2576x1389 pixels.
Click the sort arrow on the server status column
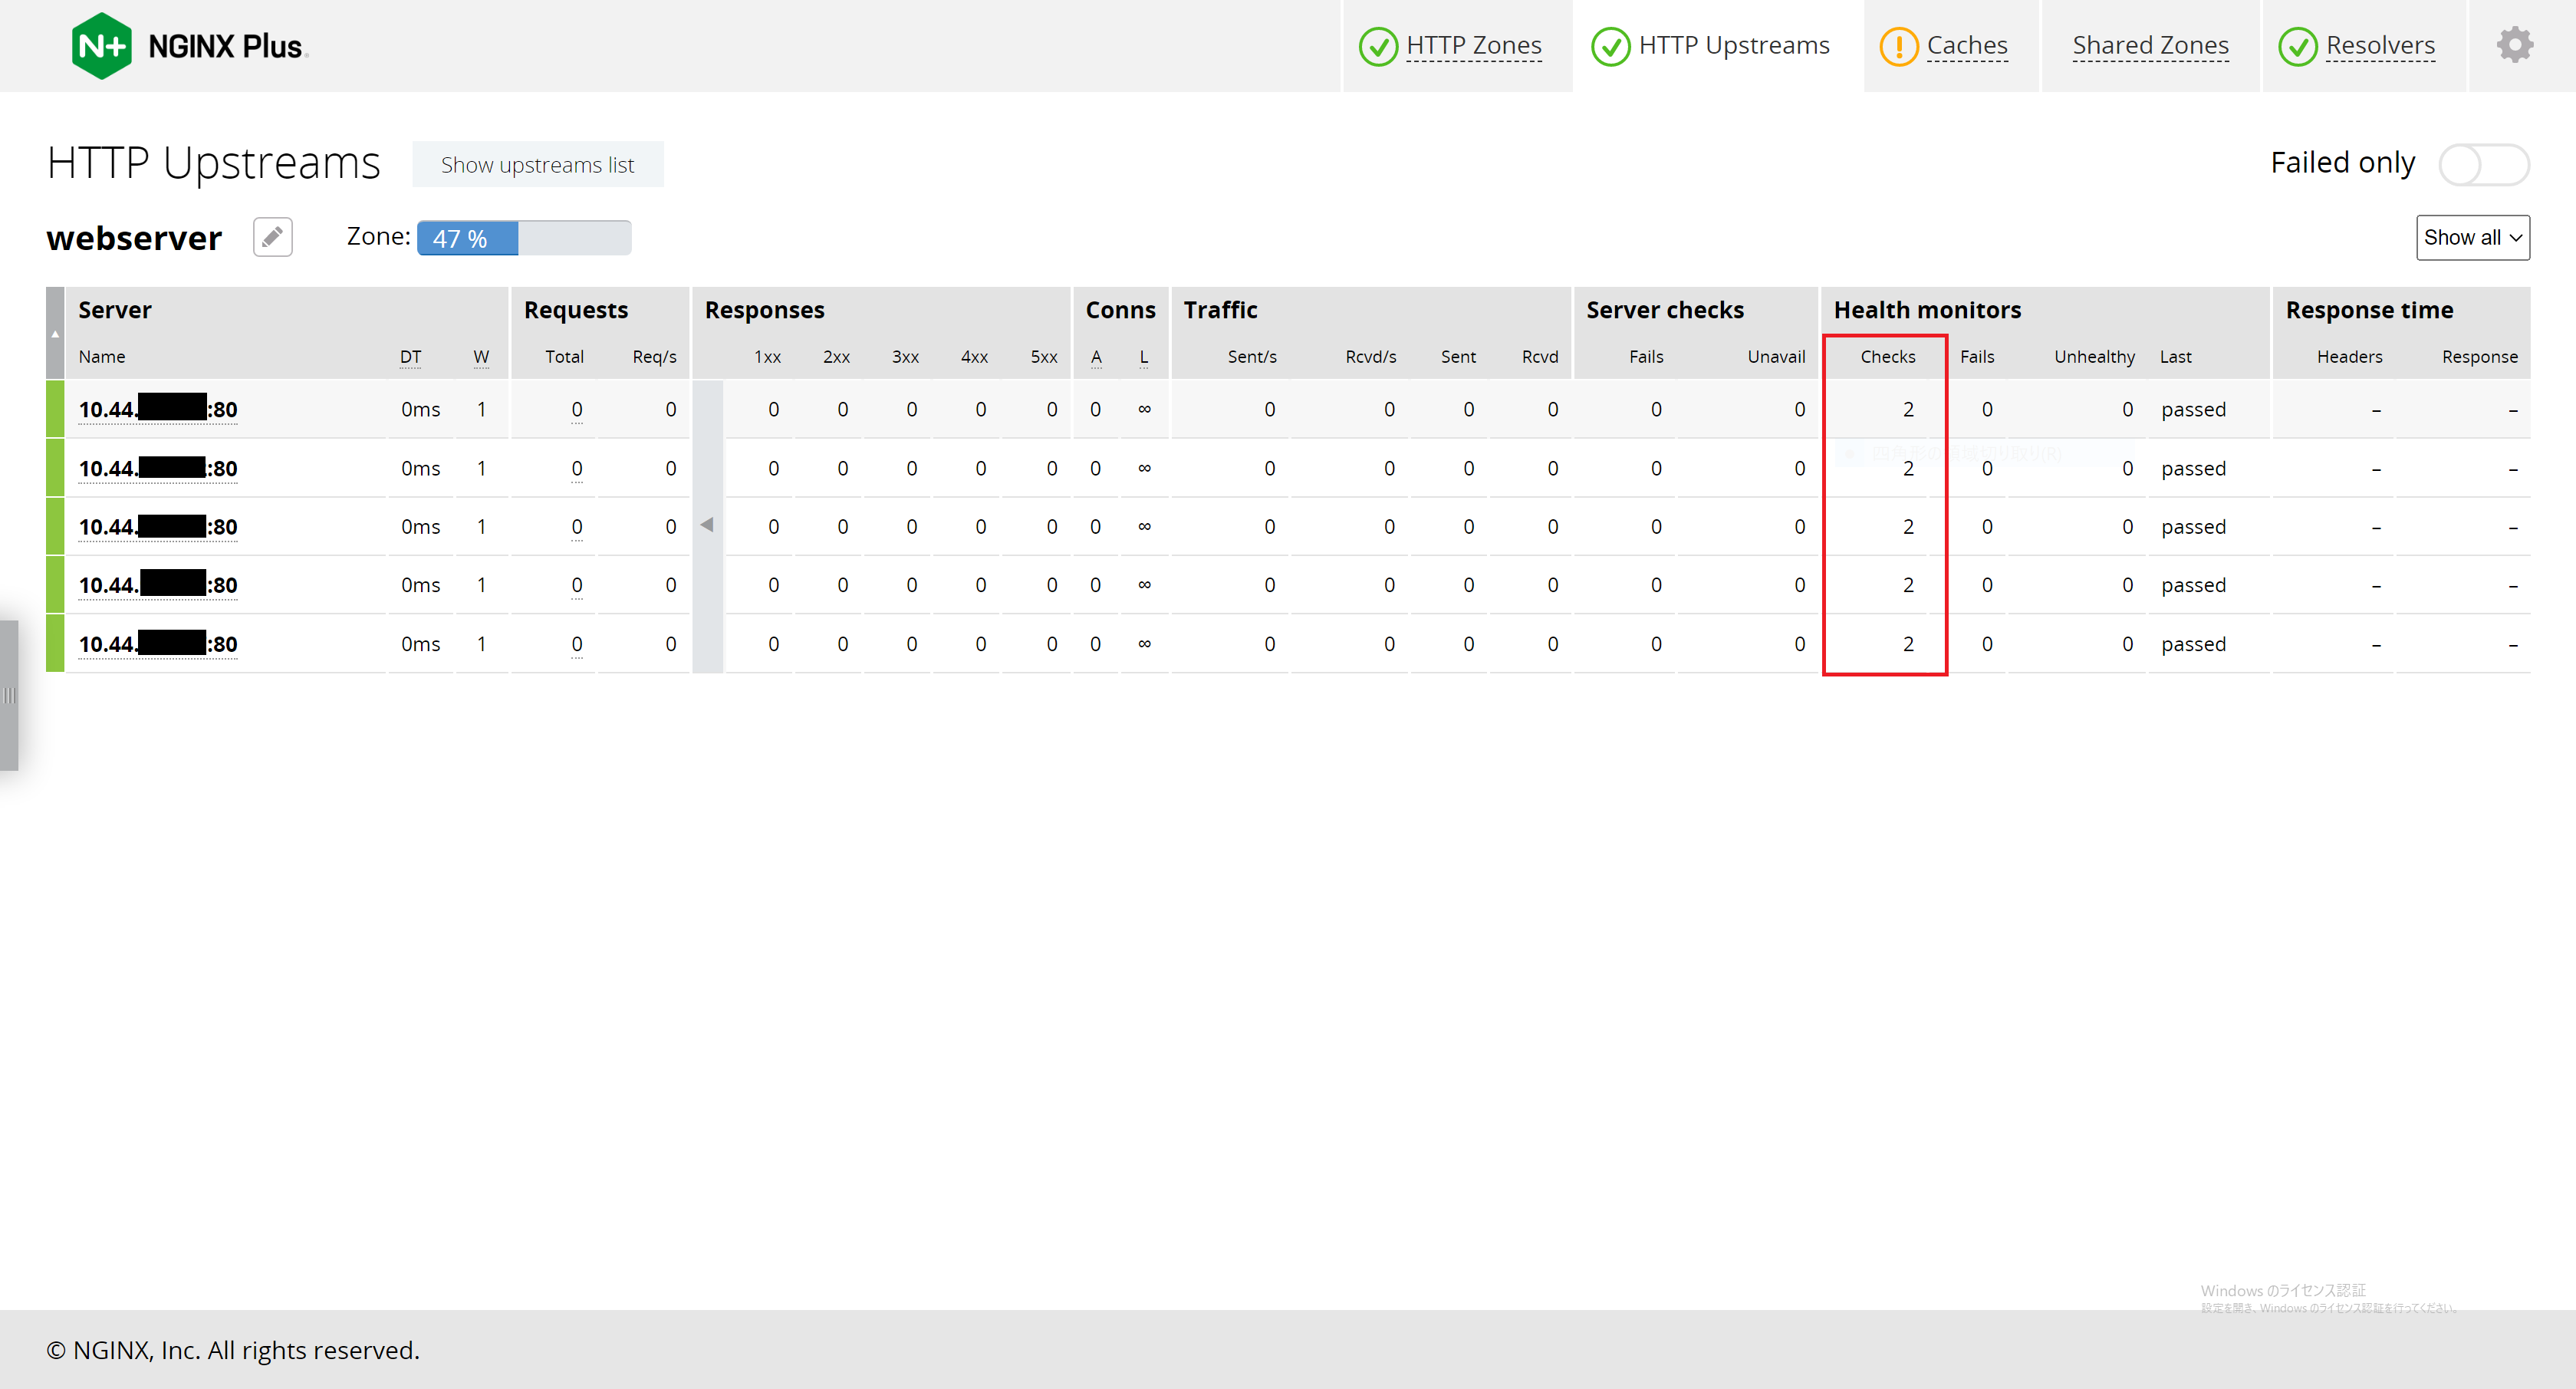[x=55, y=334]
